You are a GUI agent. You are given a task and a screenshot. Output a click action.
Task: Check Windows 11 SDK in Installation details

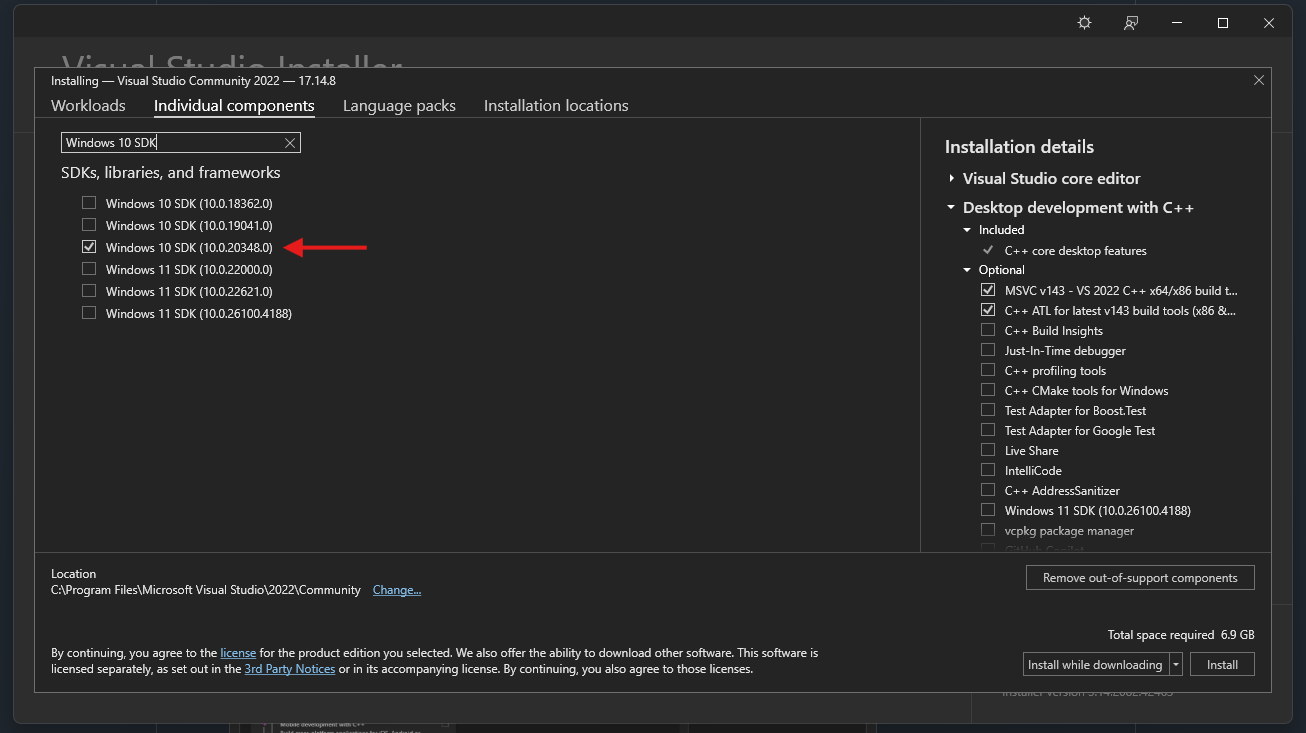[x=988, y=510]
